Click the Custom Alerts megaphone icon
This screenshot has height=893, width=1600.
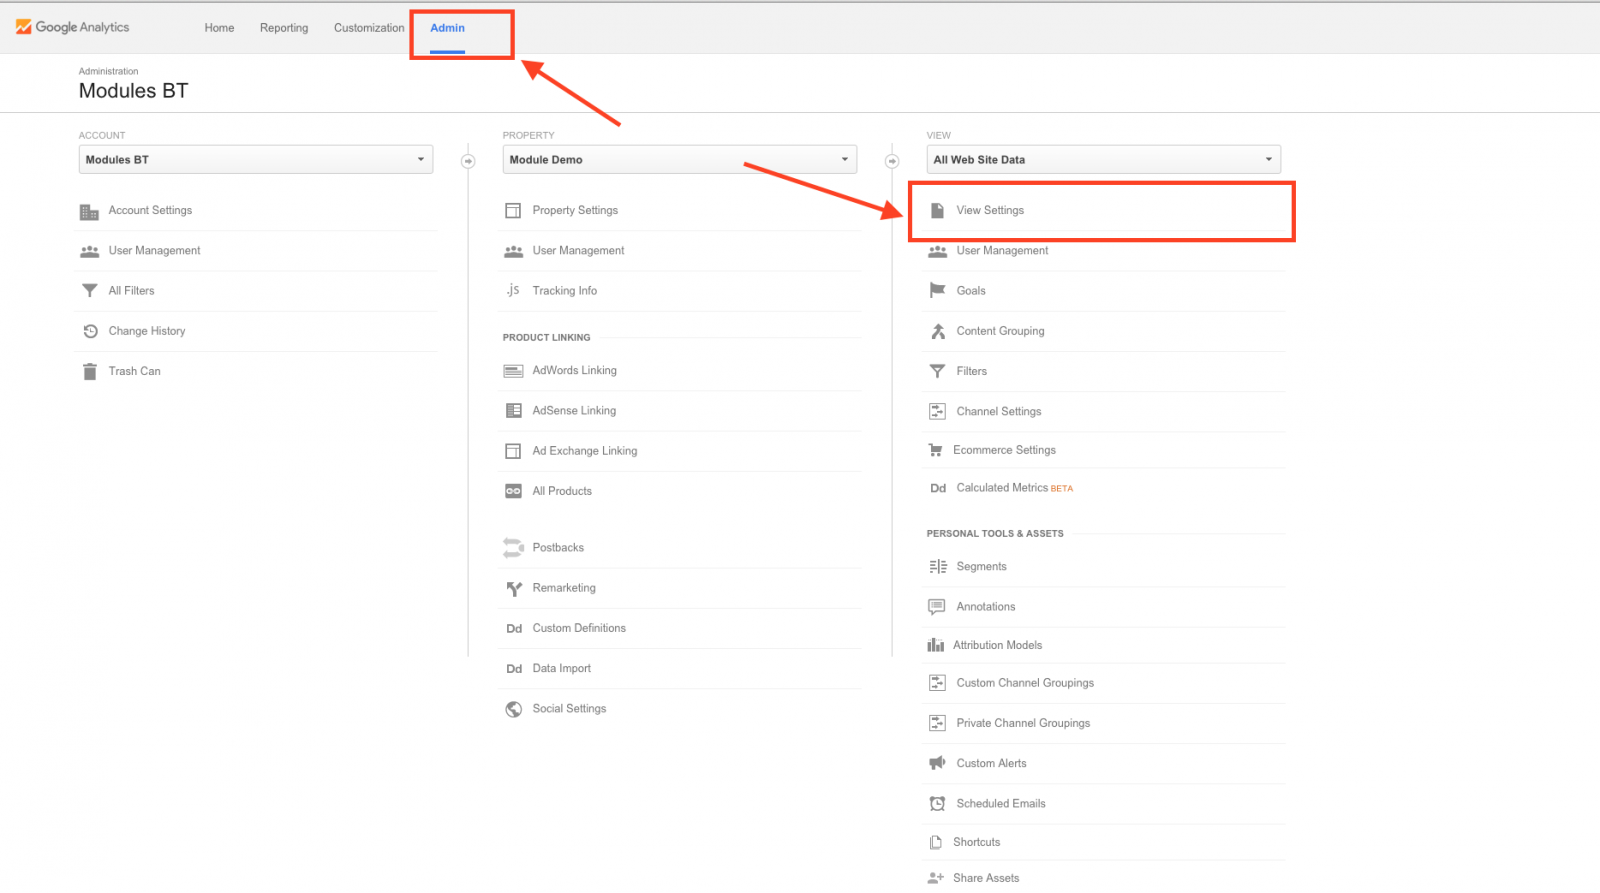pyautogui.click(x=937, y=763)
